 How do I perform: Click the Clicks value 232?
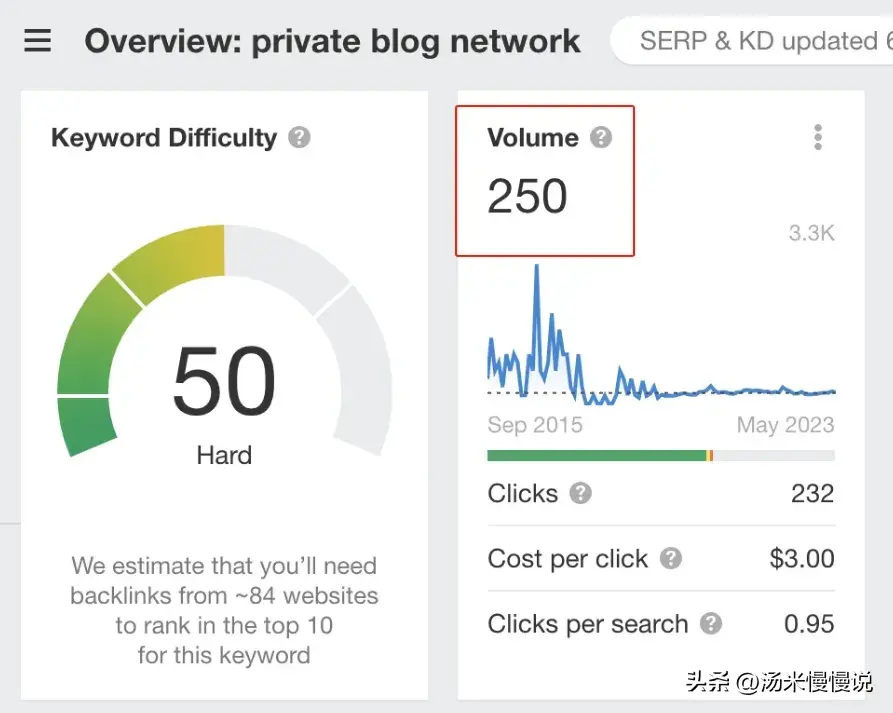click(x=811, y=493)
